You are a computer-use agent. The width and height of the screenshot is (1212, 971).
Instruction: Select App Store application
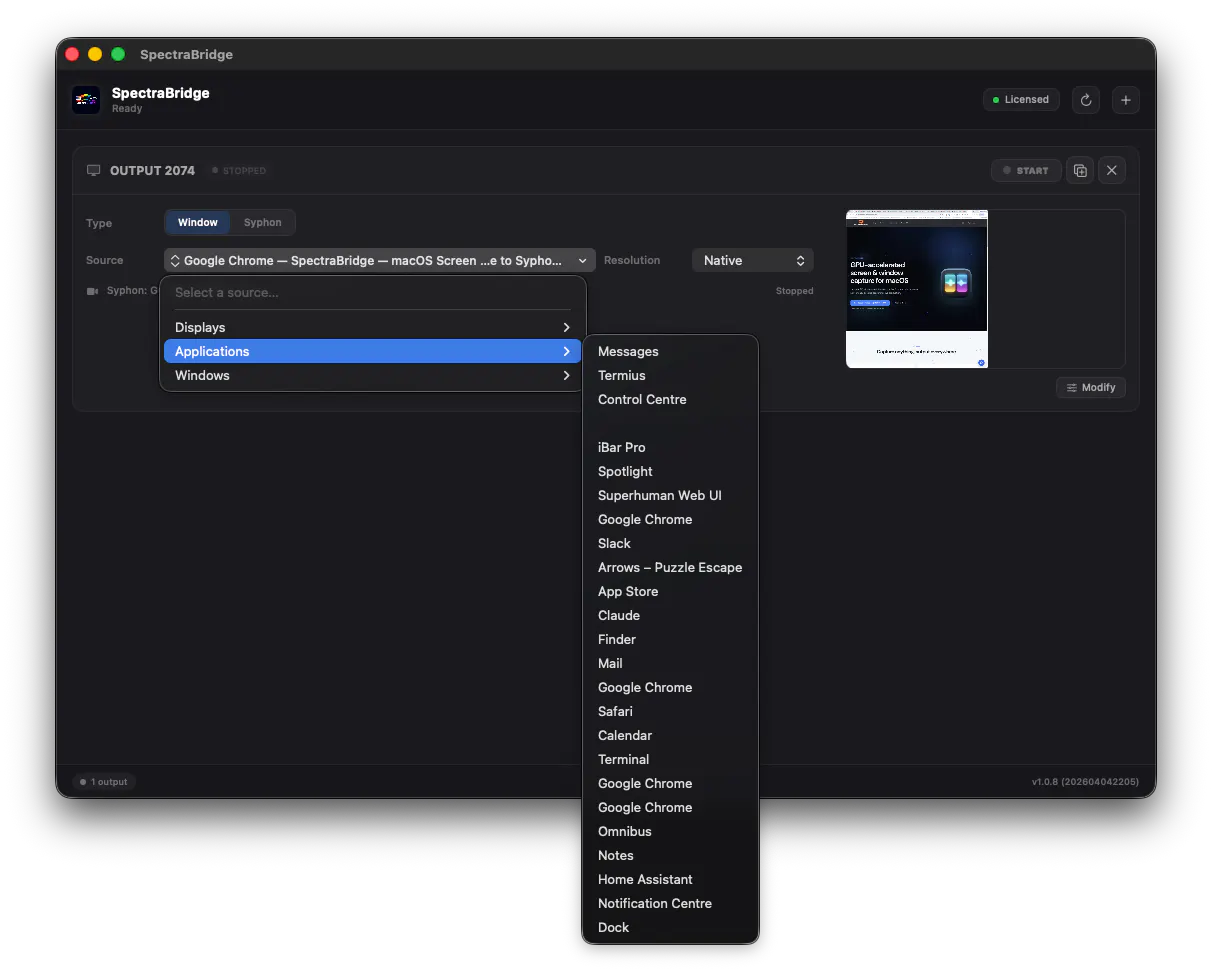pyautogui.click(x=670, y=591)
